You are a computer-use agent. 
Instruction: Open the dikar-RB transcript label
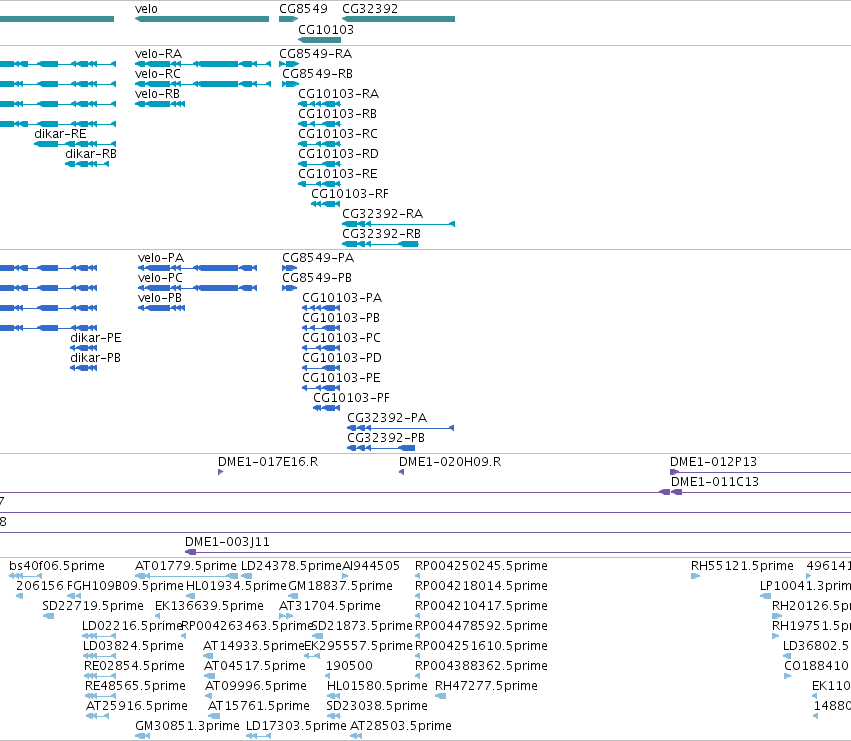click(91, 154)
